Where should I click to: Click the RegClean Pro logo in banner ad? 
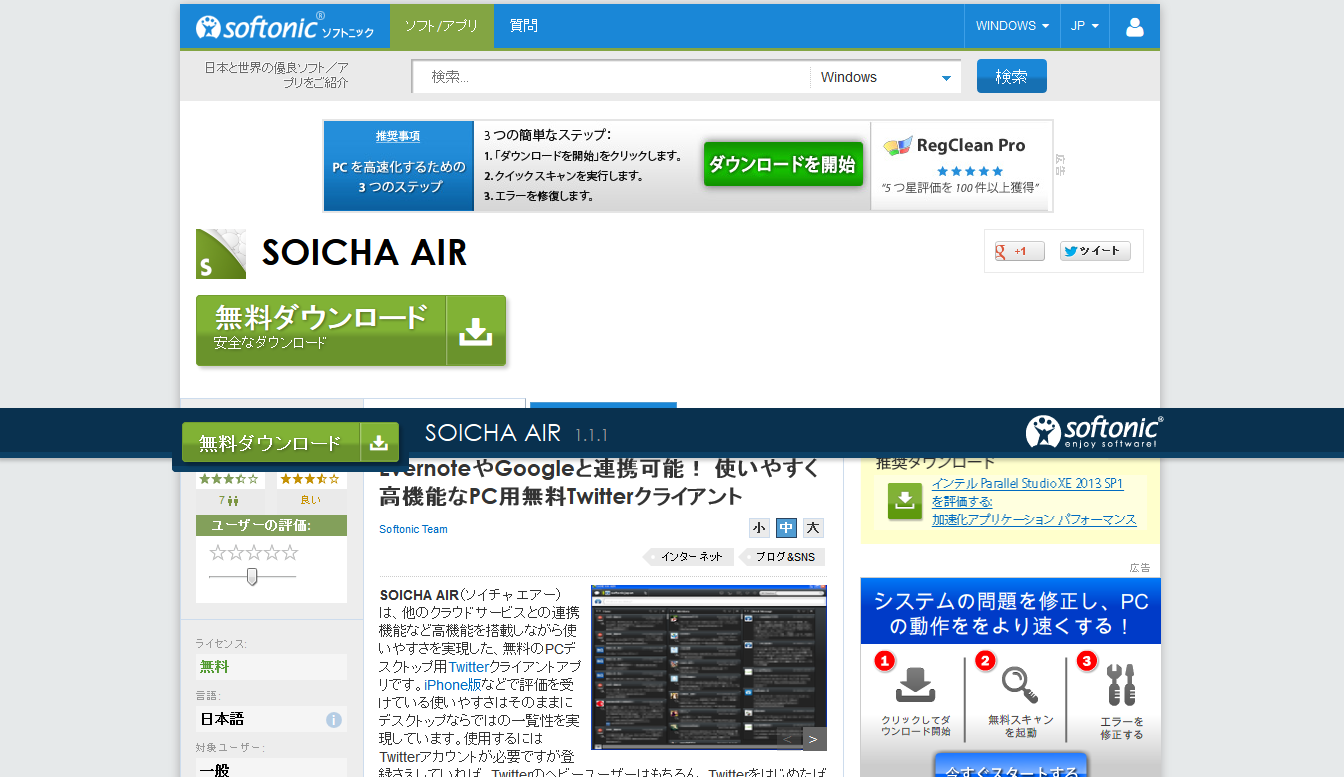(x=955, y=146)
